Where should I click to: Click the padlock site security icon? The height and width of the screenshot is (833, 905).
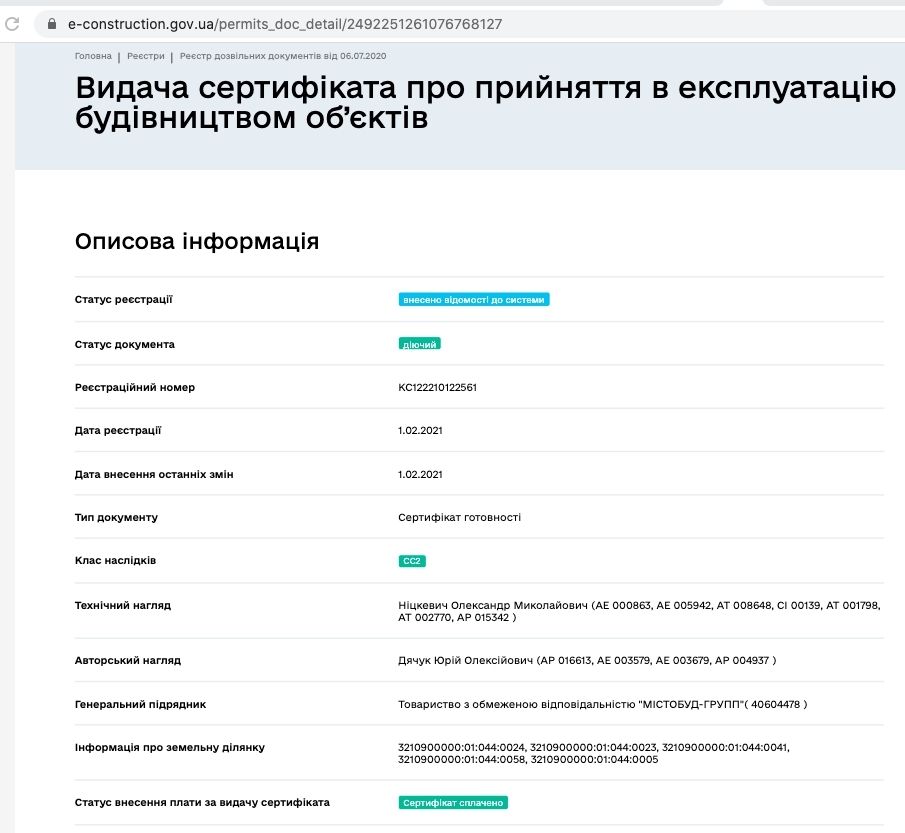pyautogui.click(x=52, y=24)
